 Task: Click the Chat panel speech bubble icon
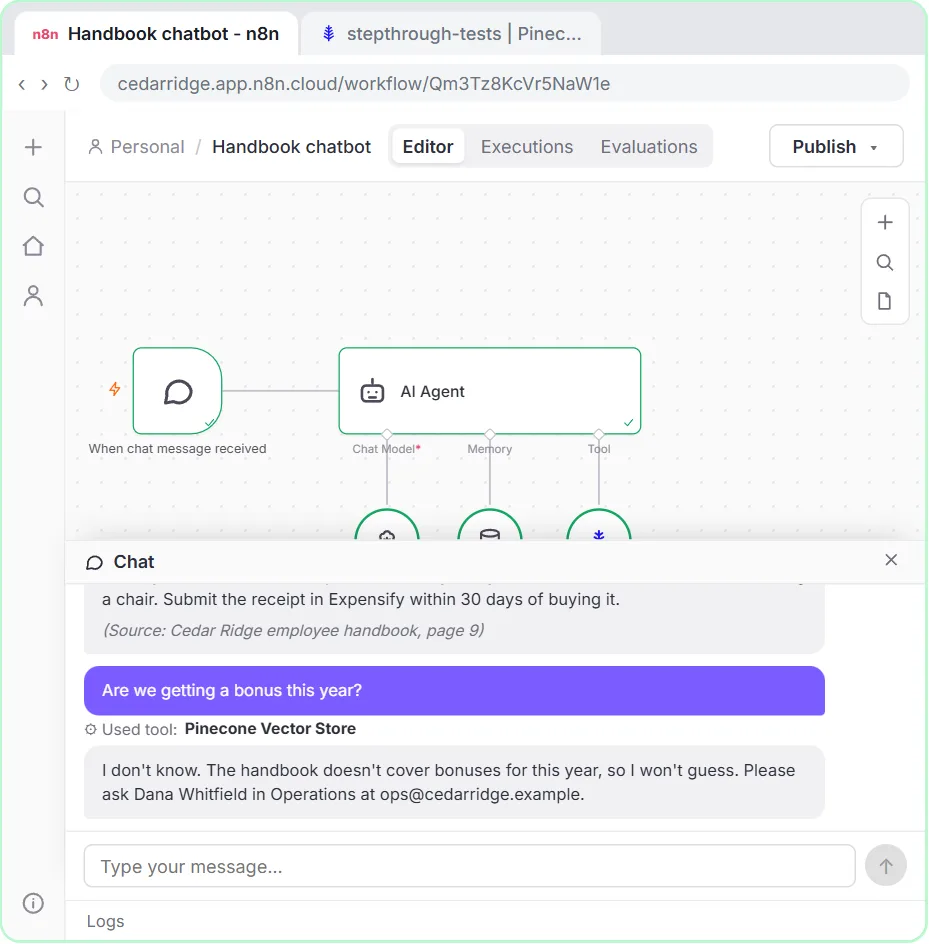click(x=95, y=562)
